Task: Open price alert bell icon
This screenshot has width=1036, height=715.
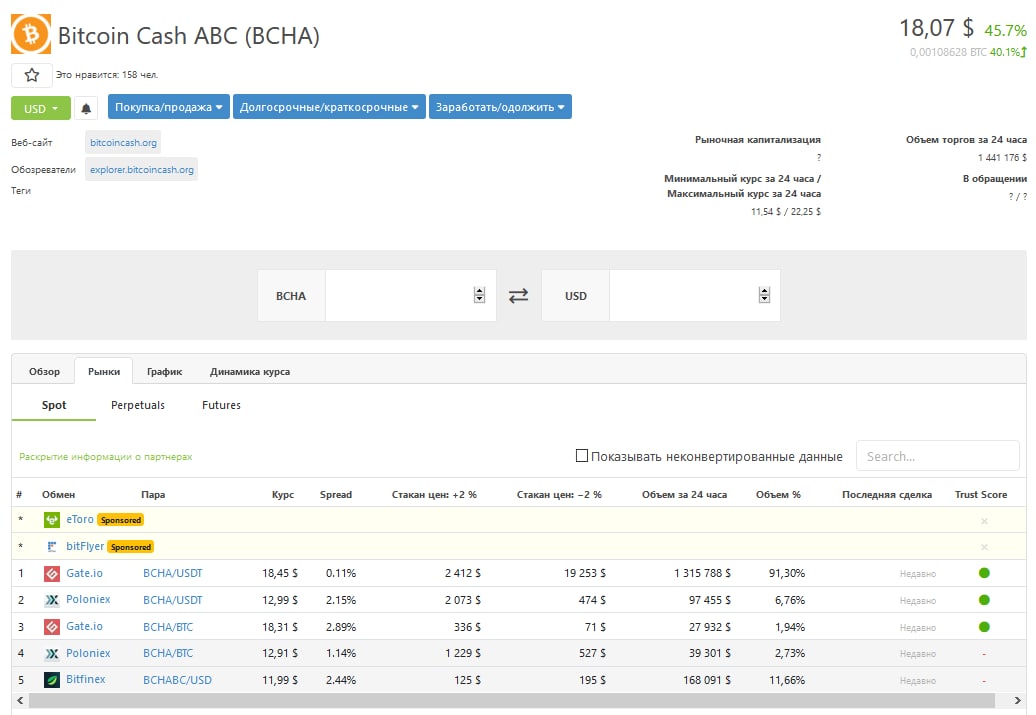Action: click(86, 108)
